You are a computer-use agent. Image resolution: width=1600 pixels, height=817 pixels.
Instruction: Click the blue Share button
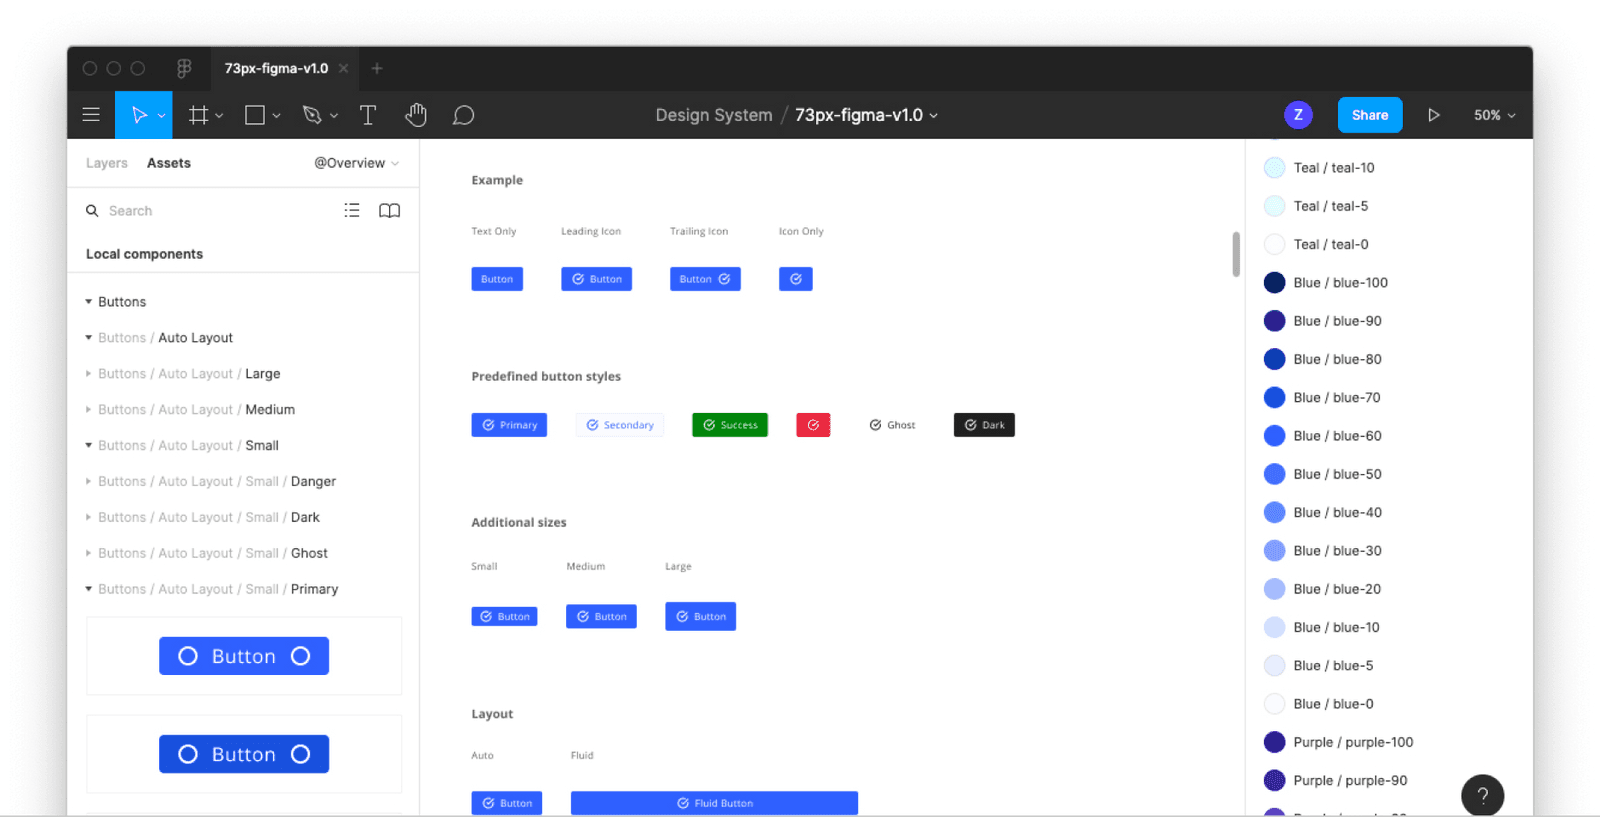pyautogui.click(x=1370, y=115)
